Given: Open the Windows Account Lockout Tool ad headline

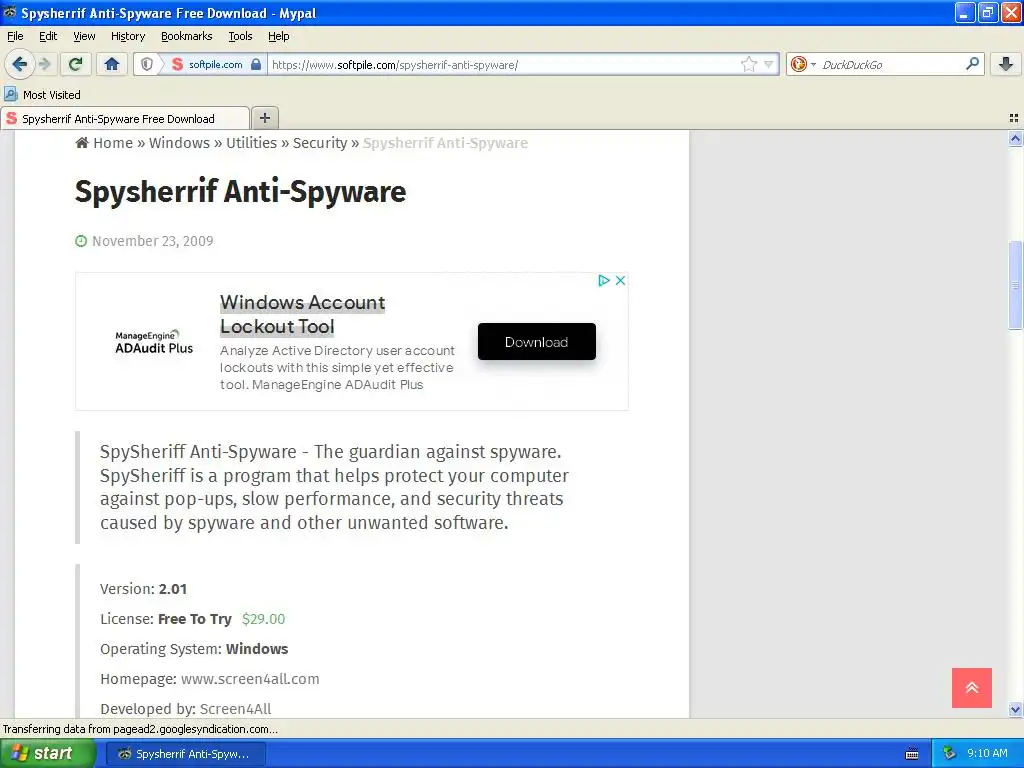Looking at the screenshot, I should [302, 314].
